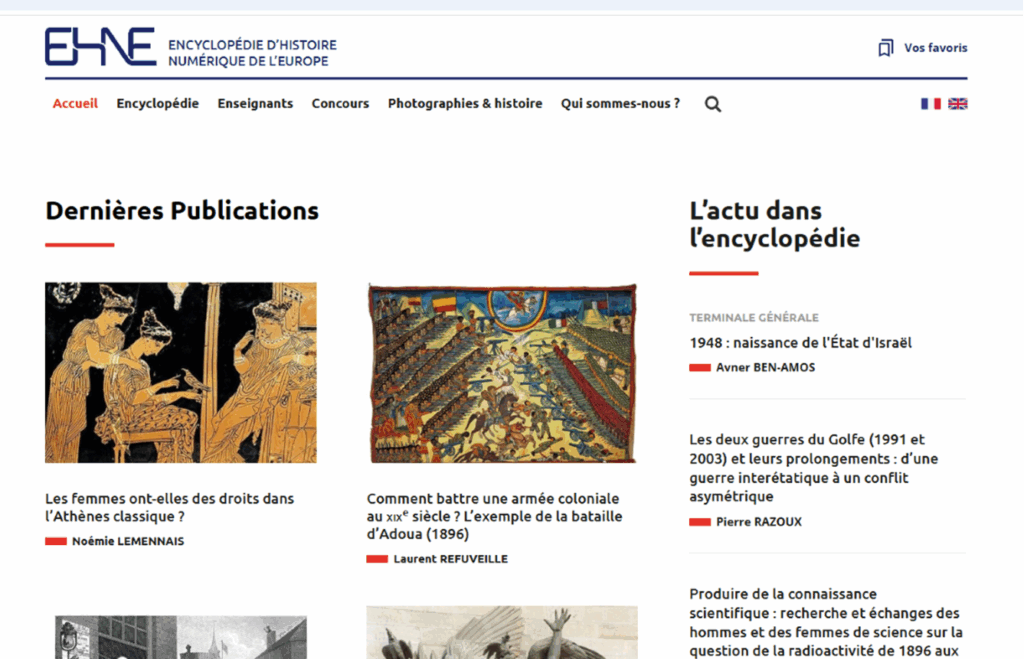1024x659 pixels.
Task: Click the EHNE logo
Action: point(101,46)
